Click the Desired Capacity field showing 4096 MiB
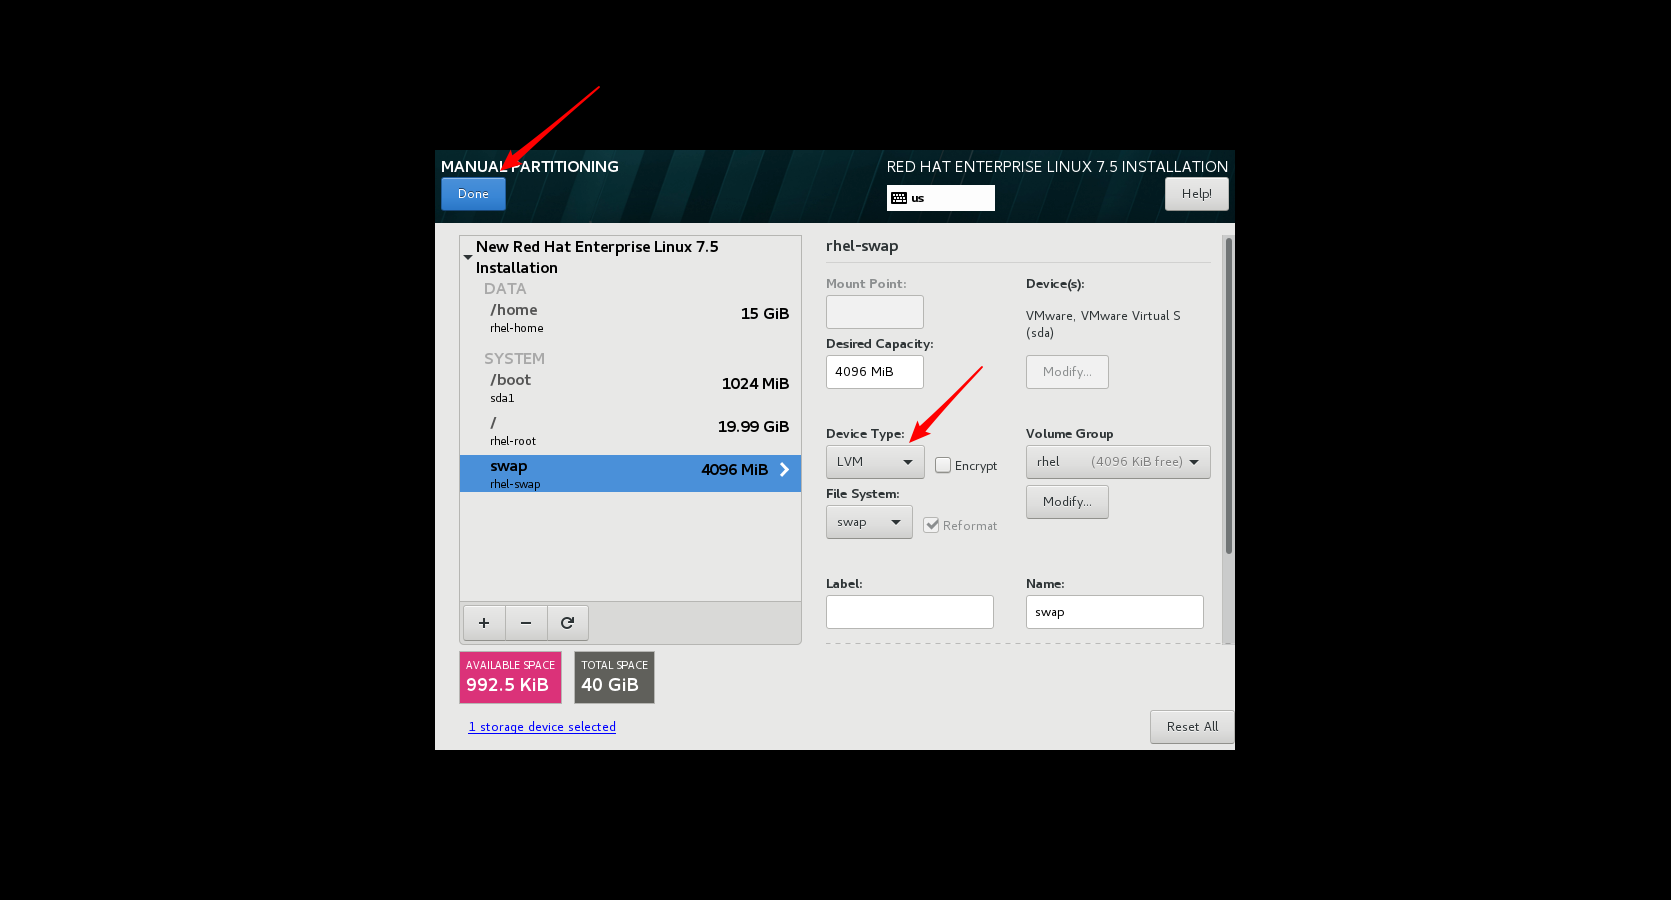This screenshot has height=900, width=1671. 875,372
